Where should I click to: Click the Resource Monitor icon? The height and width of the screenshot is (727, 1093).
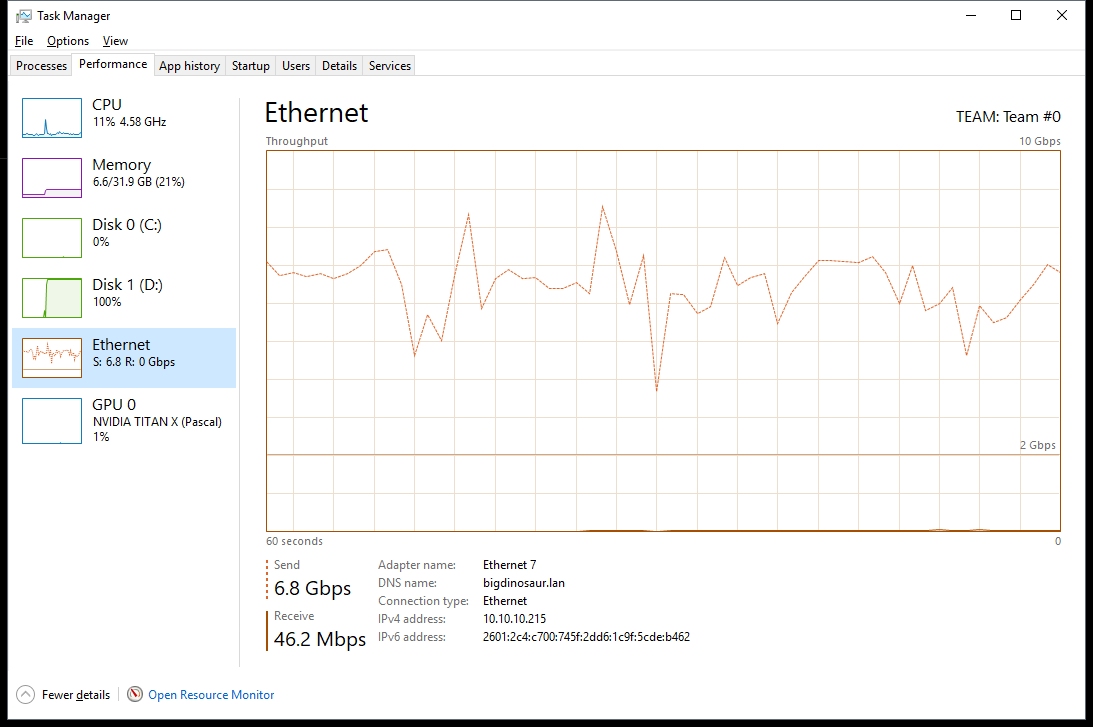[x=135, y=695]
